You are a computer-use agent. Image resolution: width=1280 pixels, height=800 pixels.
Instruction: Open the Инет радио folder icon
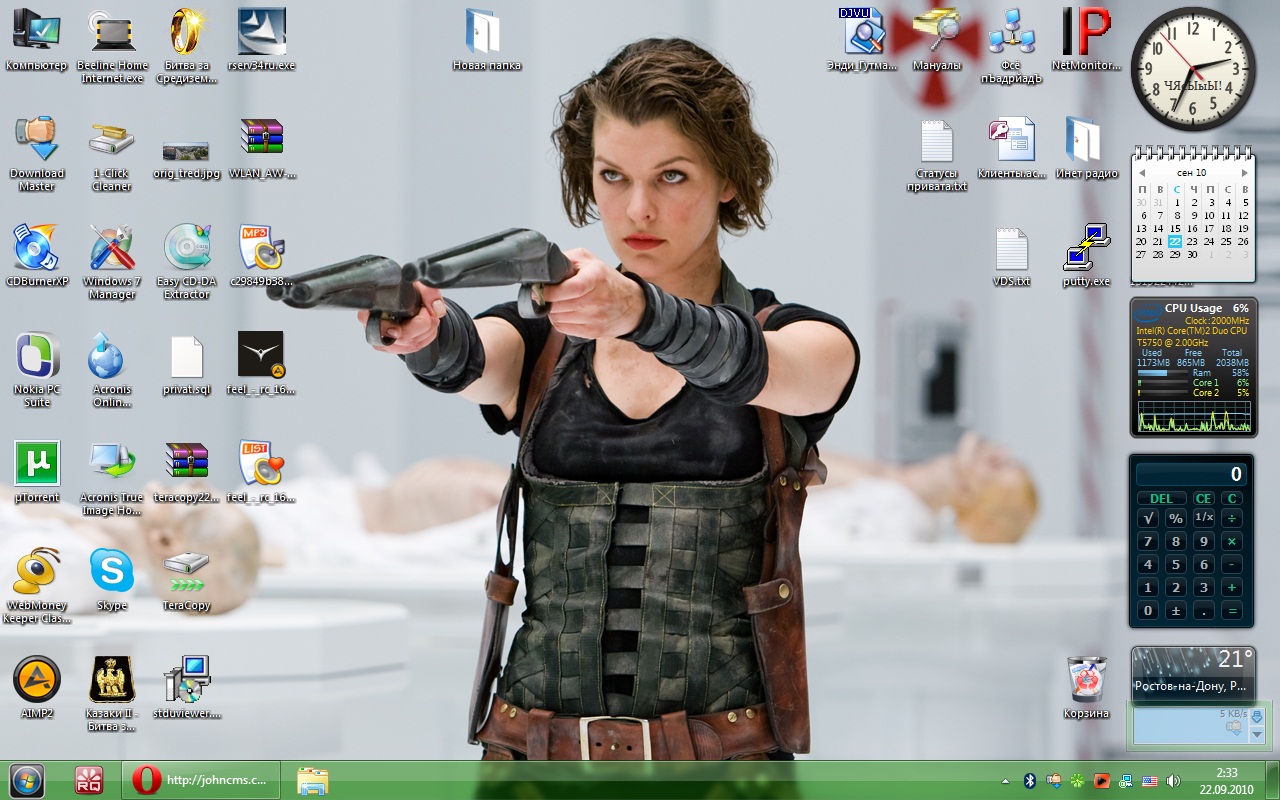coord(1086,148)
